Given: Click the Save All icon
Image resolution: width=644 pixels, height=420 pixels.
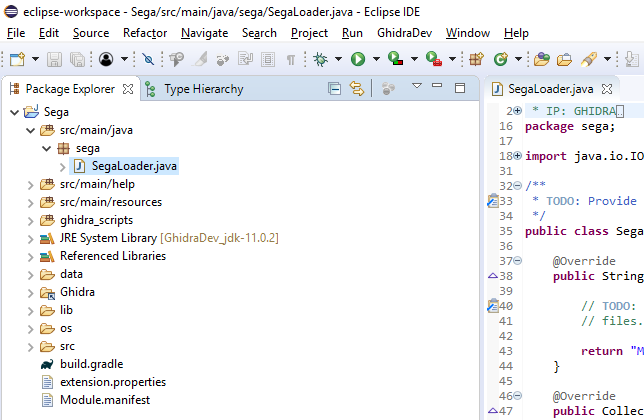Looking at the screenshot, I should point(77,60).
